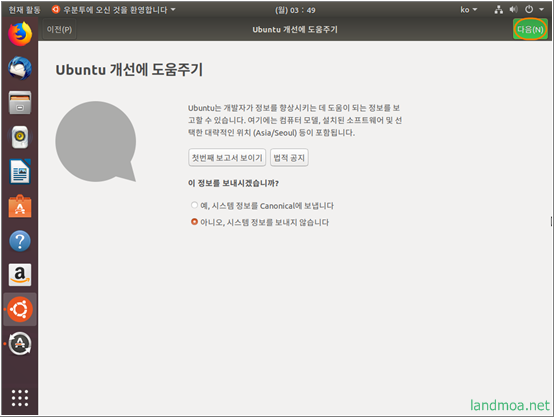This screenshot has height=417, width=554.
Task: Open the clock calendar in top bar
Action: pyautogui.click(x=295, y=10)
